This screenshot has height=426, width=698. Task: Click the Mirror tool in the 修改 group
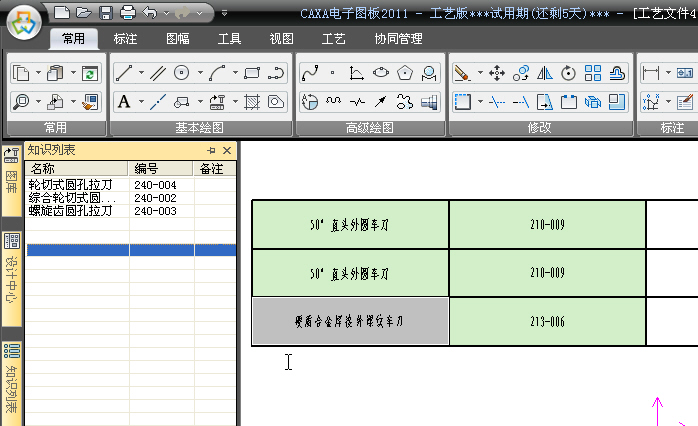pyautogui.click(x=545, y=73)
